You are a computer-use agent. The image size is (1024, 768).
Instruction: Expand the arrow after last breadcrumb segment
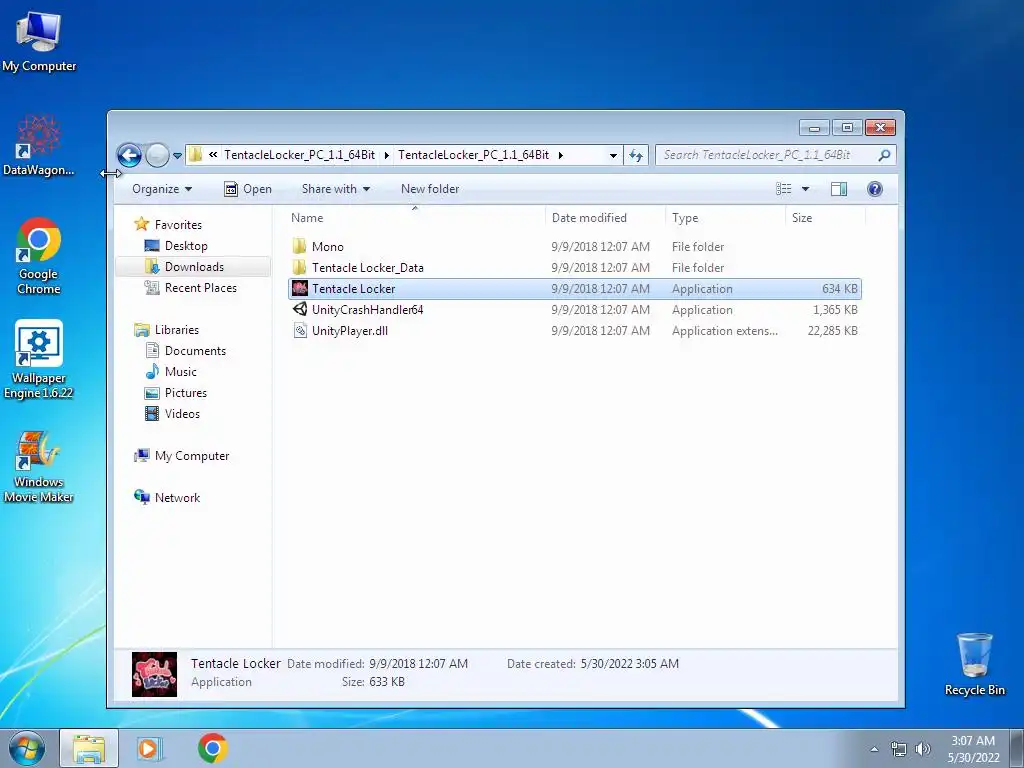560,155
